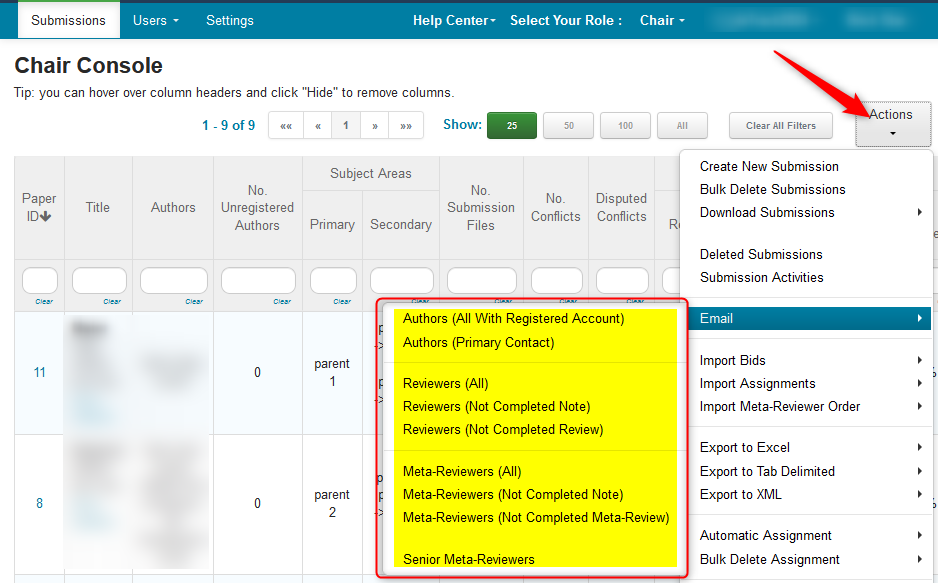Open the Users dropdown menu

[156, 20]
